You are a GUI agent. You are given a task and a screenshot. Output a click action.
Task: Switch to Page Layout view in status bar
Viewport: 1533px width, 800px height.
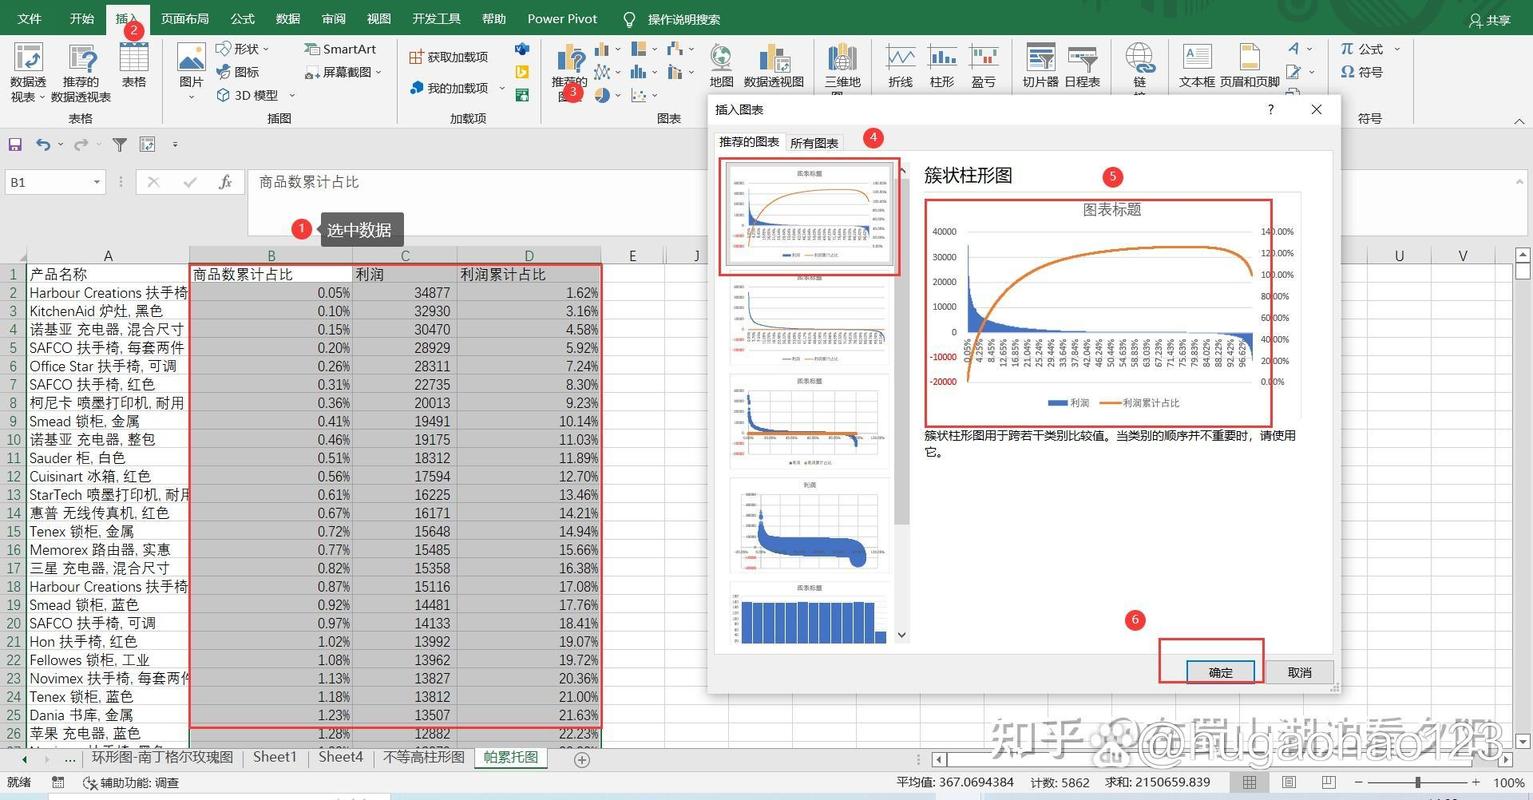pos(1289,783)
